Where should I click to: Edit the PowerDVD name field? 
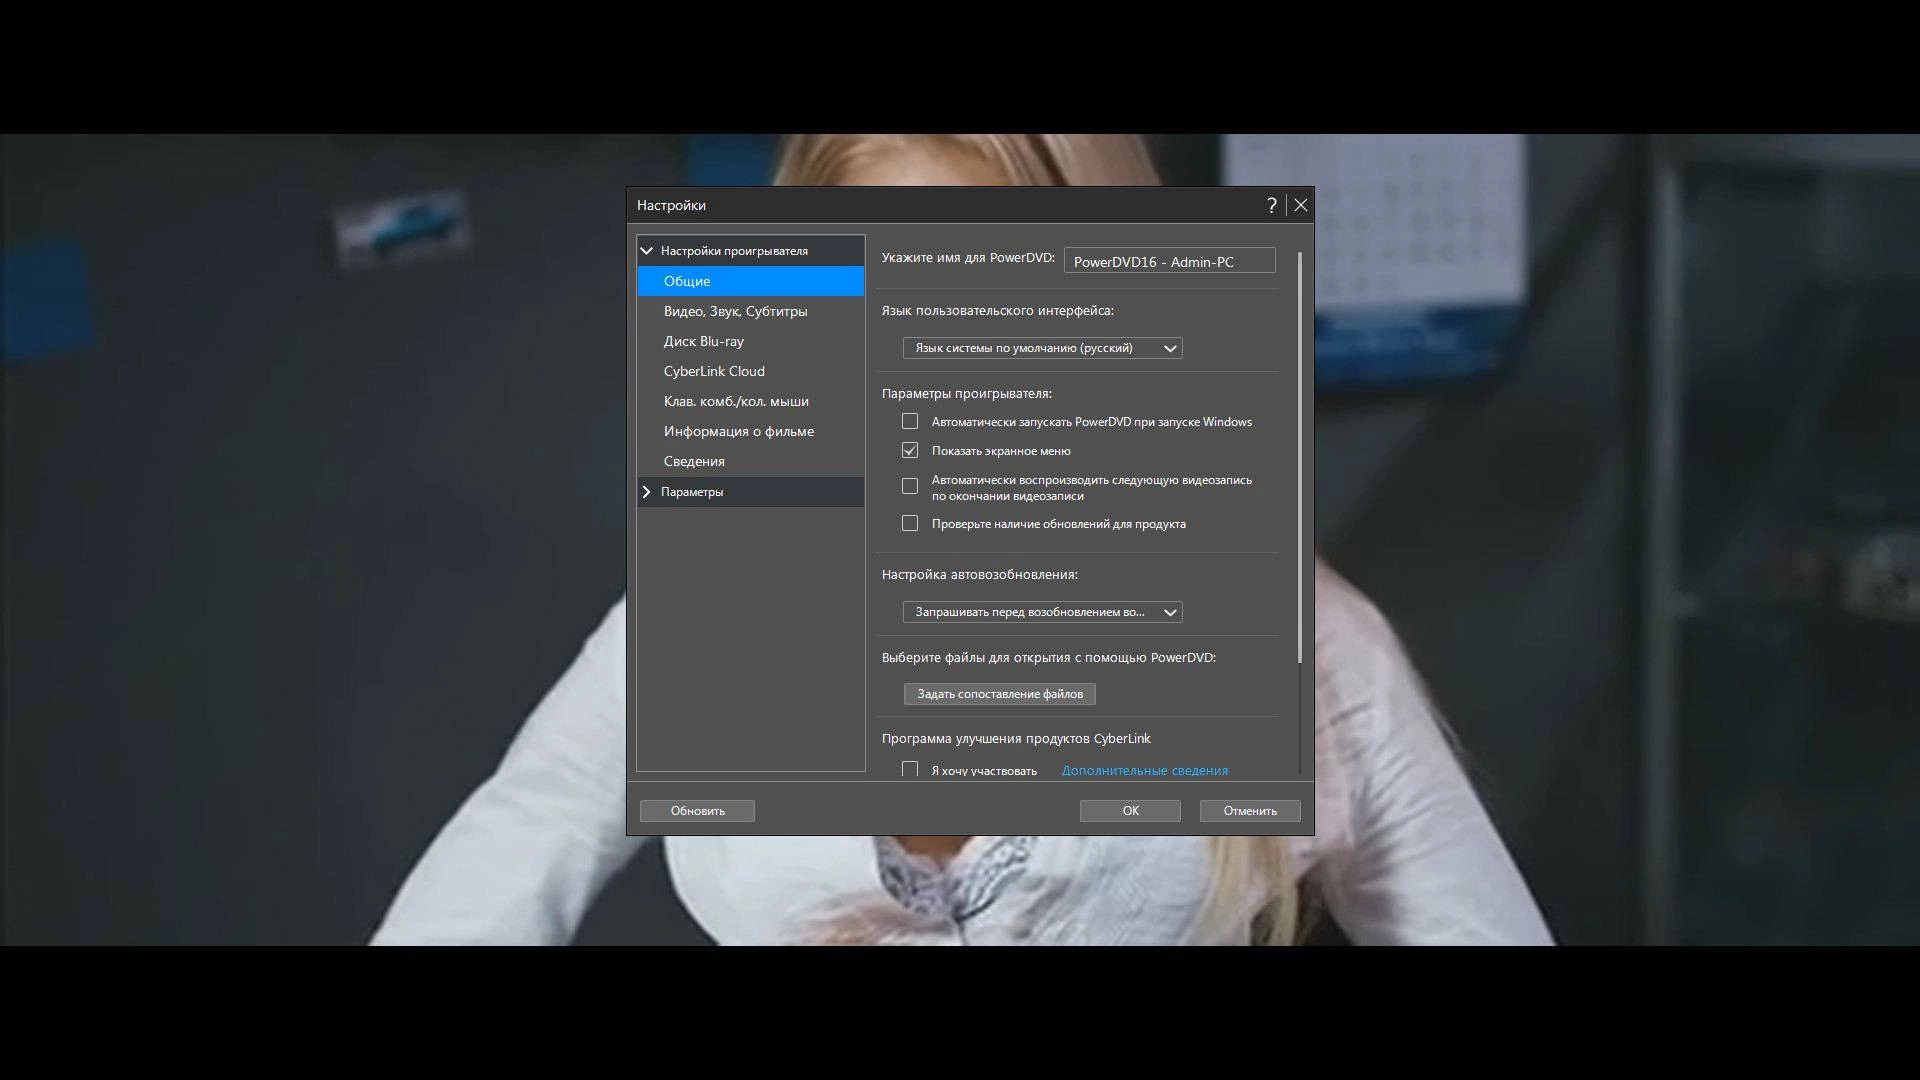click(x=1169, y=261)
